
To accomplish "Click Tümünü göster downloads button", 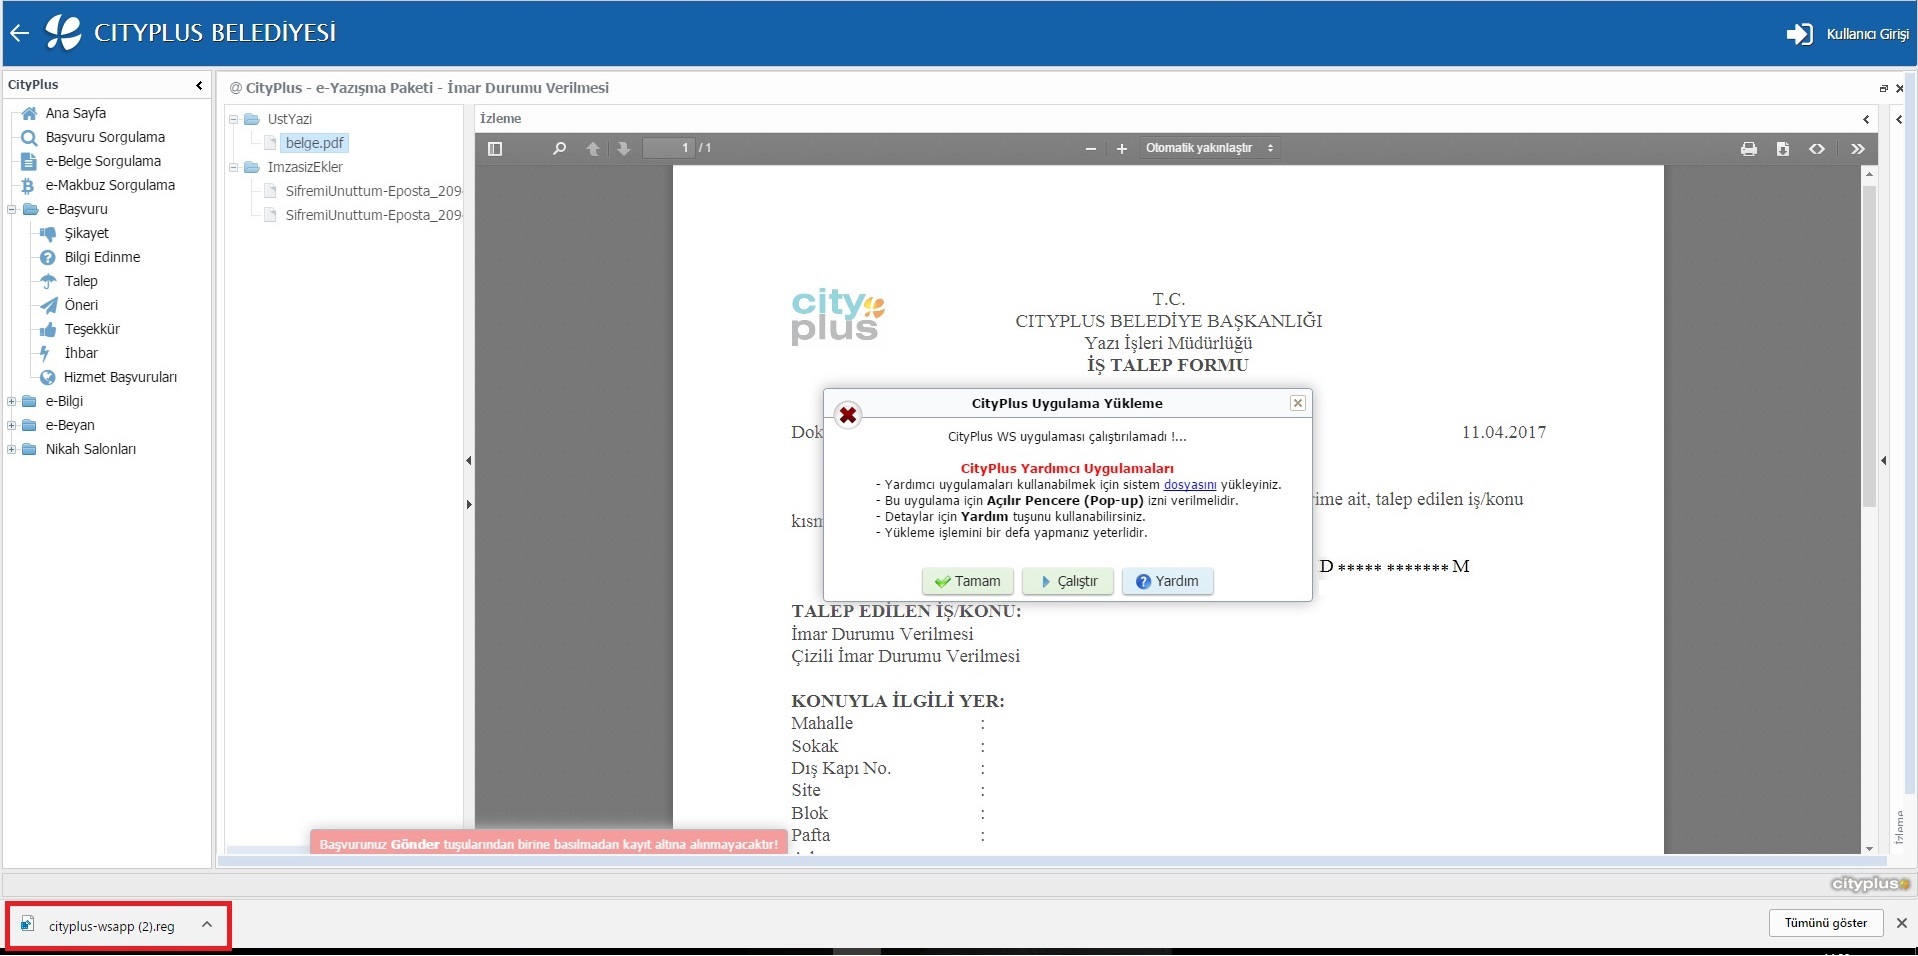I will coord(1826,923).
